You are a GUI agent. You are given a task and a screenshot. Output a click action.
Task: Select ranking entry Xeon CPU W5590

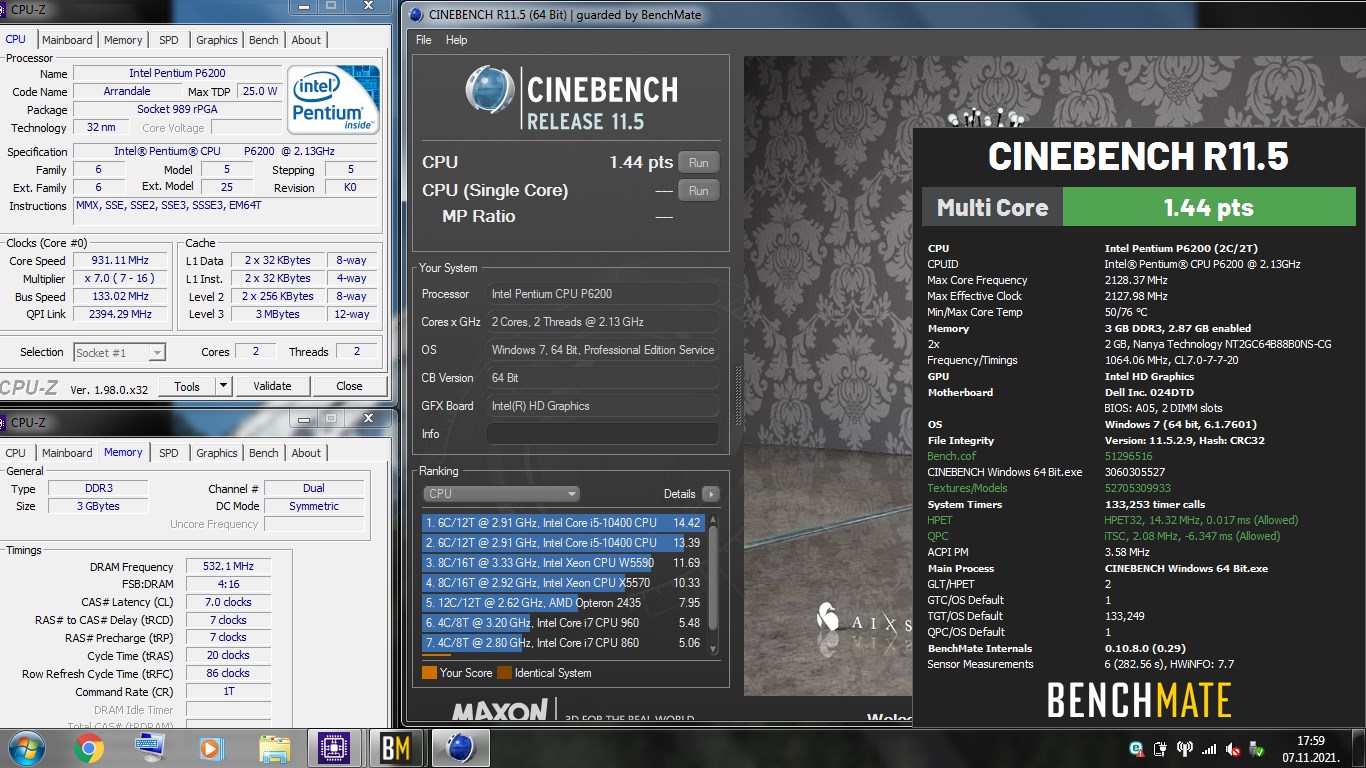564,562
